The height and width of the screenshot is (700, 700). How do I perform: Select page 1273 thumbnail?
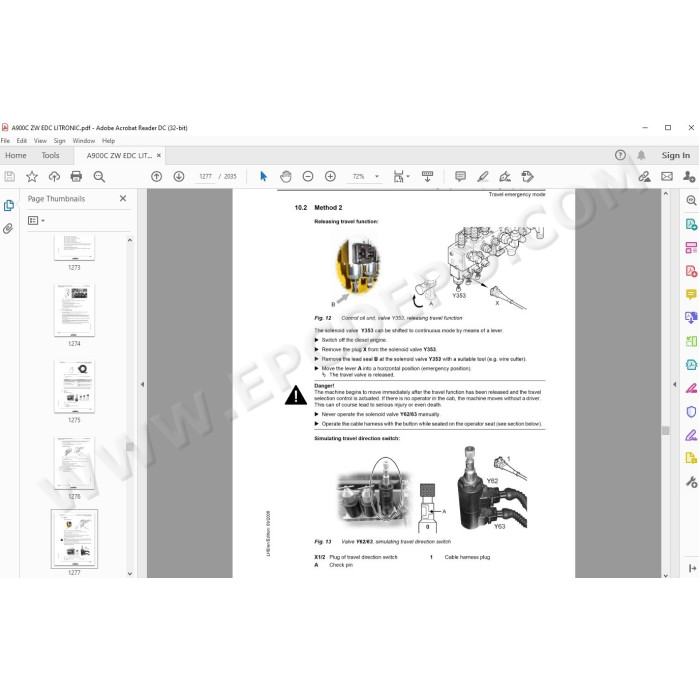[x=74, y=248]
